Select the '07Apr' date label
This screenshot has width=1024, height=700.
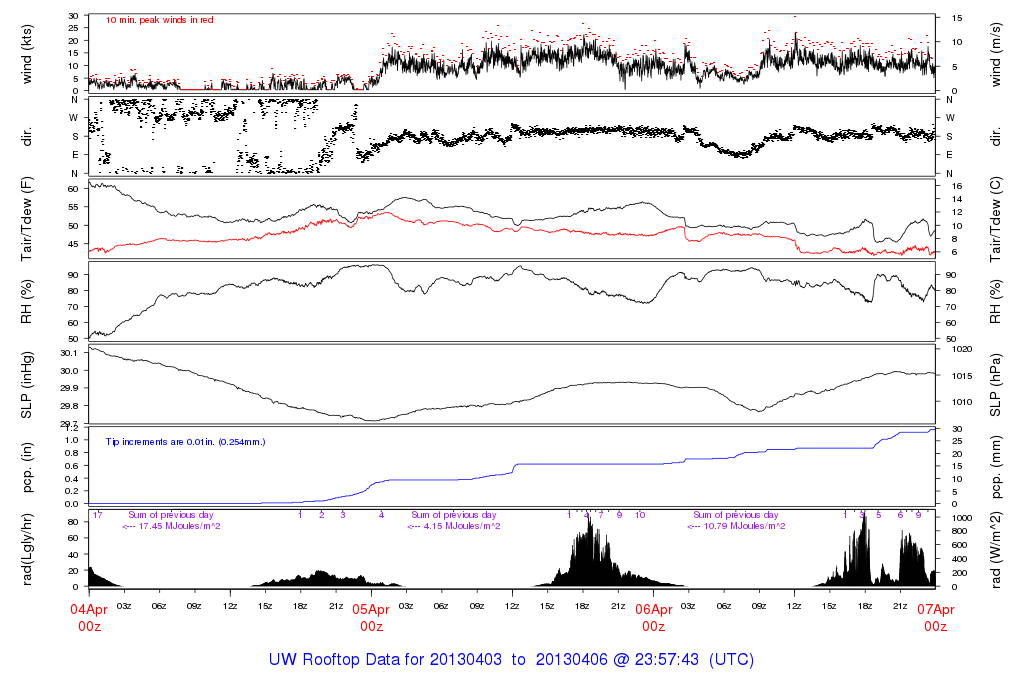[936, 609]
